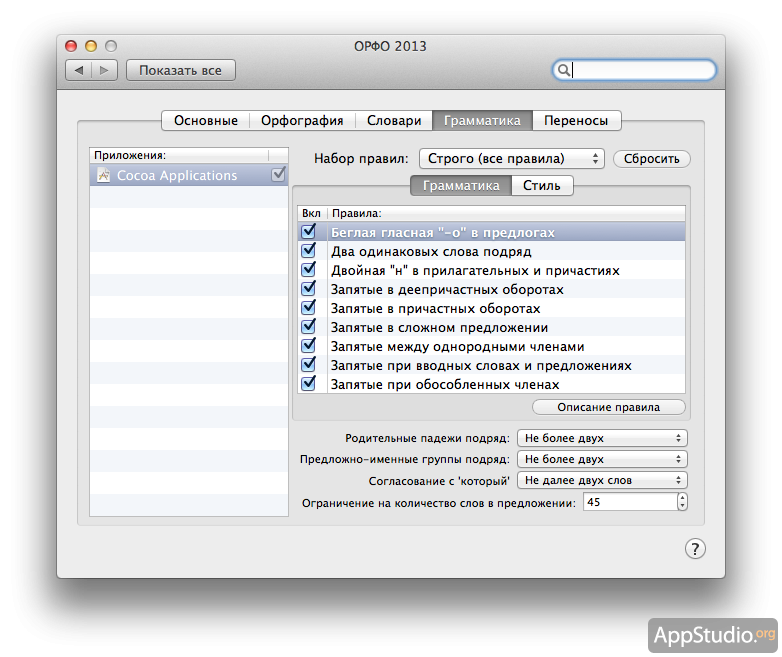Toggle checkbox Запятые в деепричастных оборотах

[309, 288]
